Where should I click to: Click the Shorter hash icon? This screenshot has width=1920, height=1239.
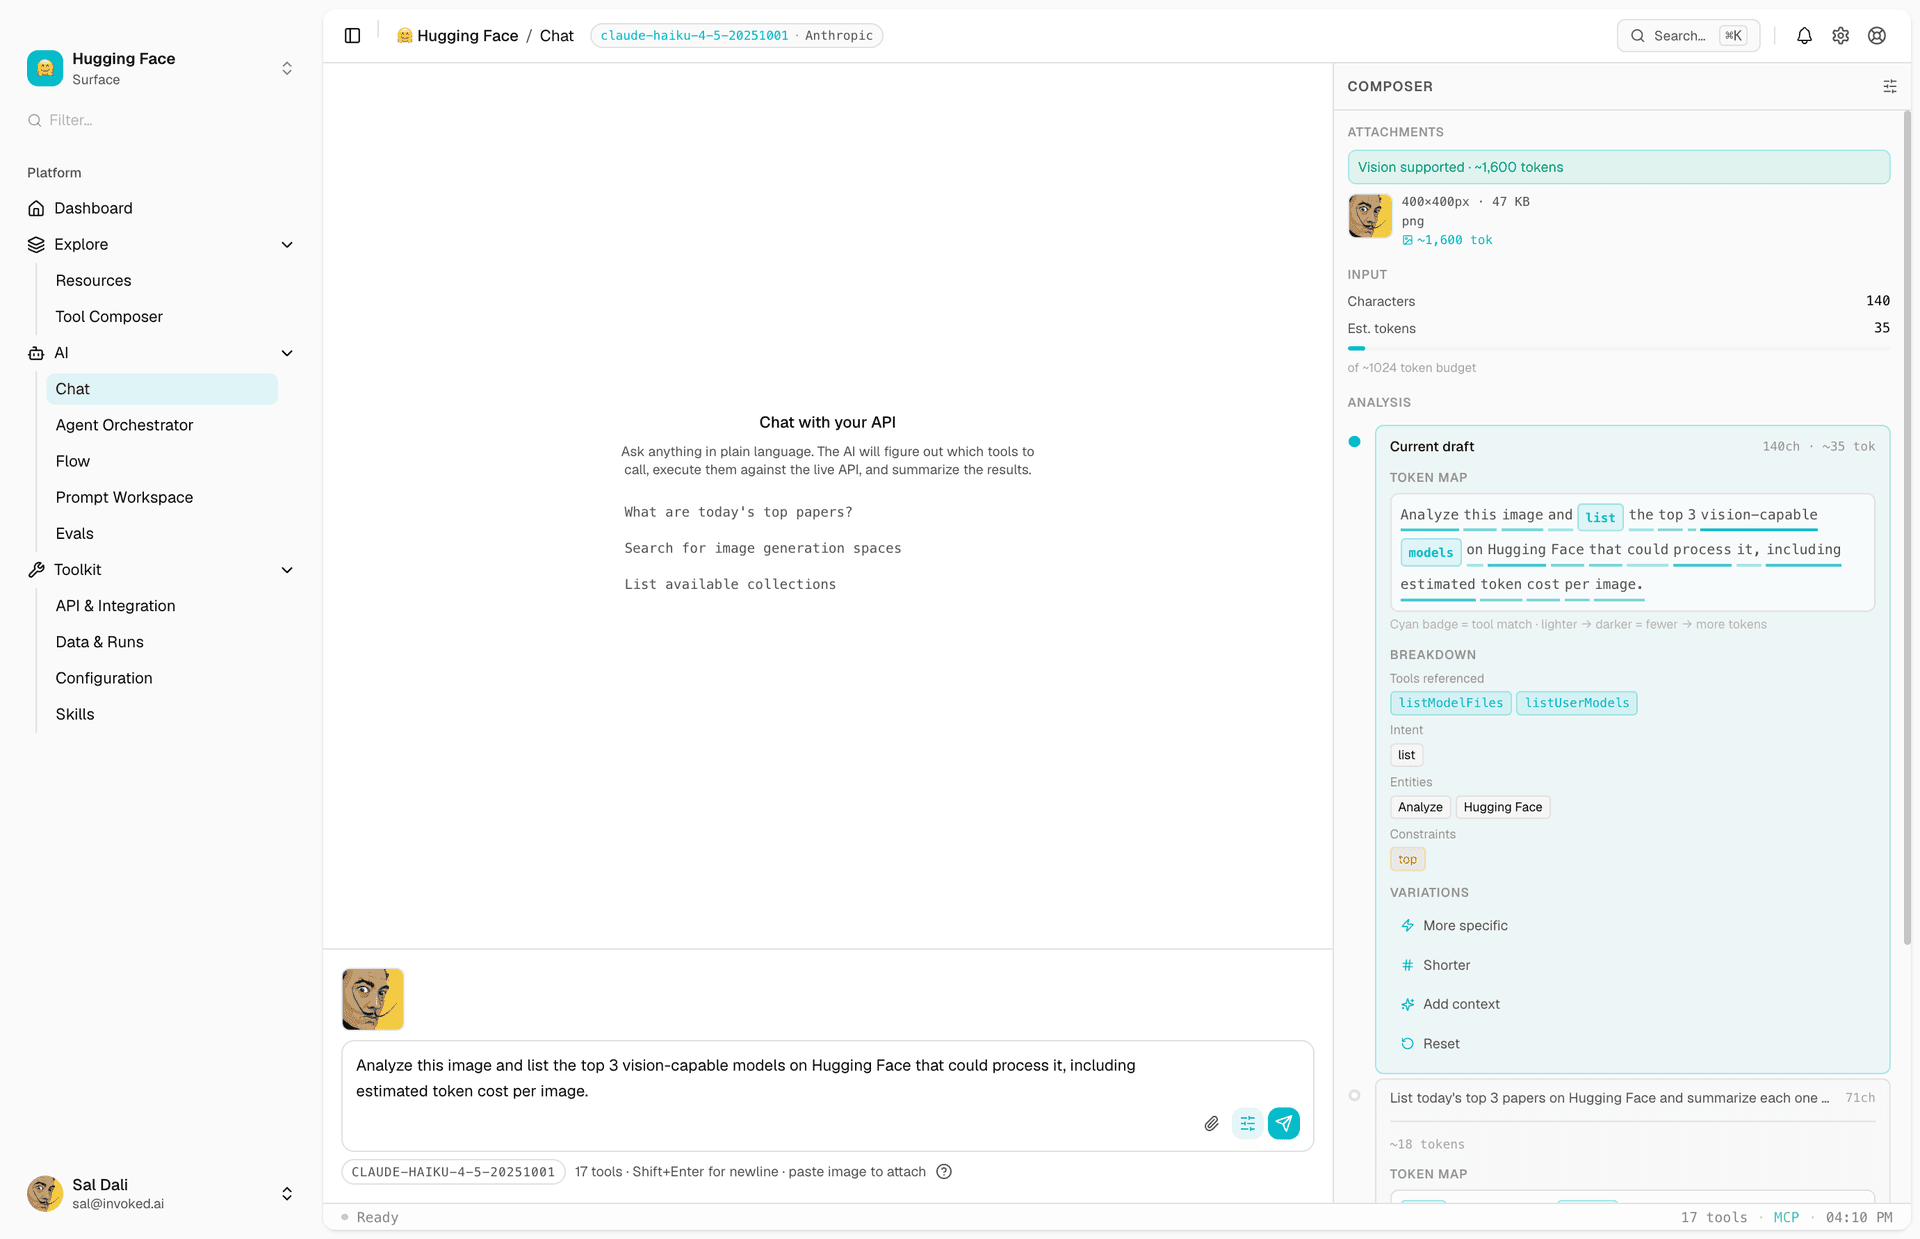(1407, 965)
